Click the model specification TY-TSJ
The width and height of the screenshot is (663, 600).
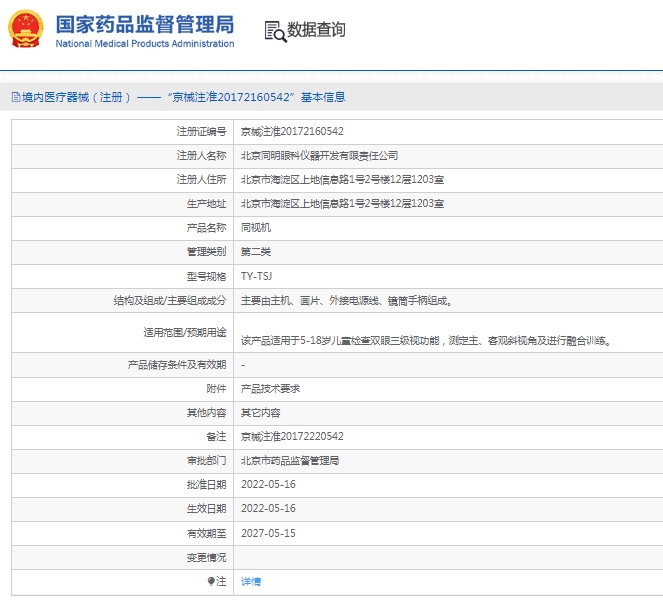point(257,276)
